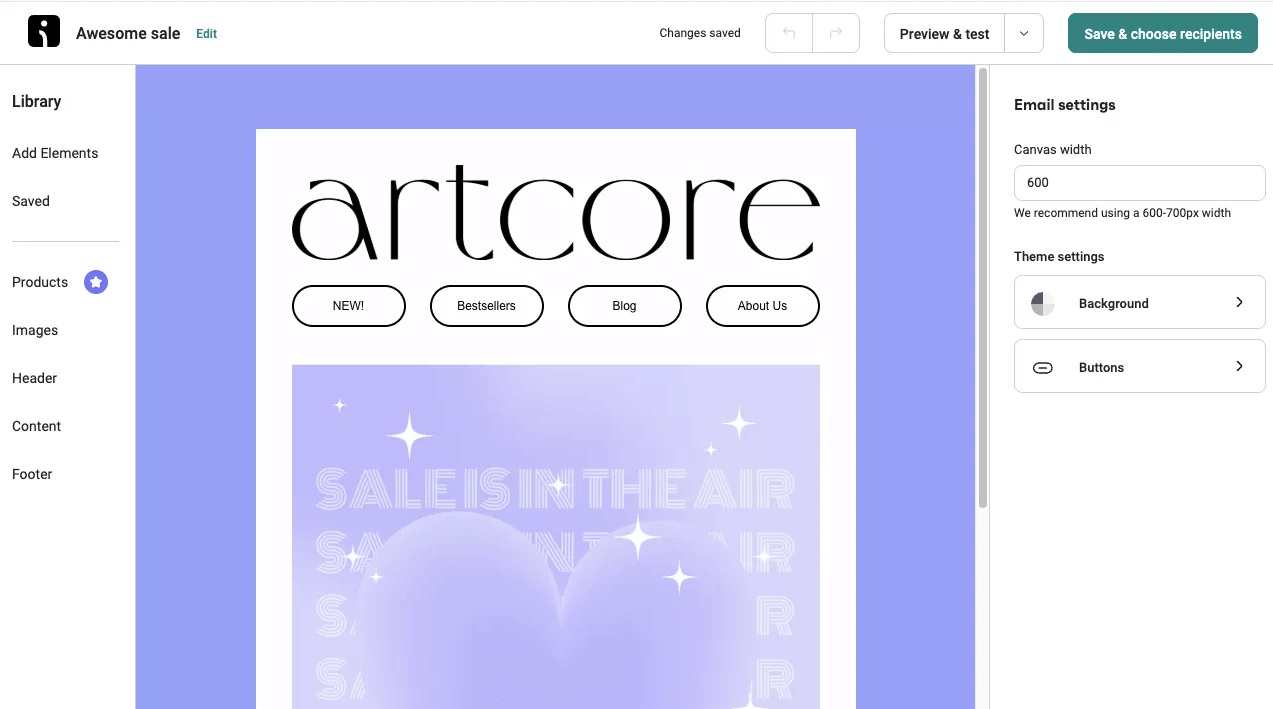Screen dimensions: 1273x709
Task: Click the button-shape icon beside Buttons setting
Action: point(1042,367)
